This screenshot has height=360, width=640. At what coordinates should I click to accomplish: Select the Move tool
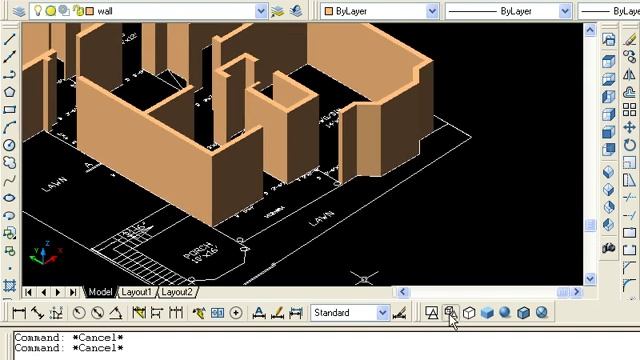coord(630,127)
